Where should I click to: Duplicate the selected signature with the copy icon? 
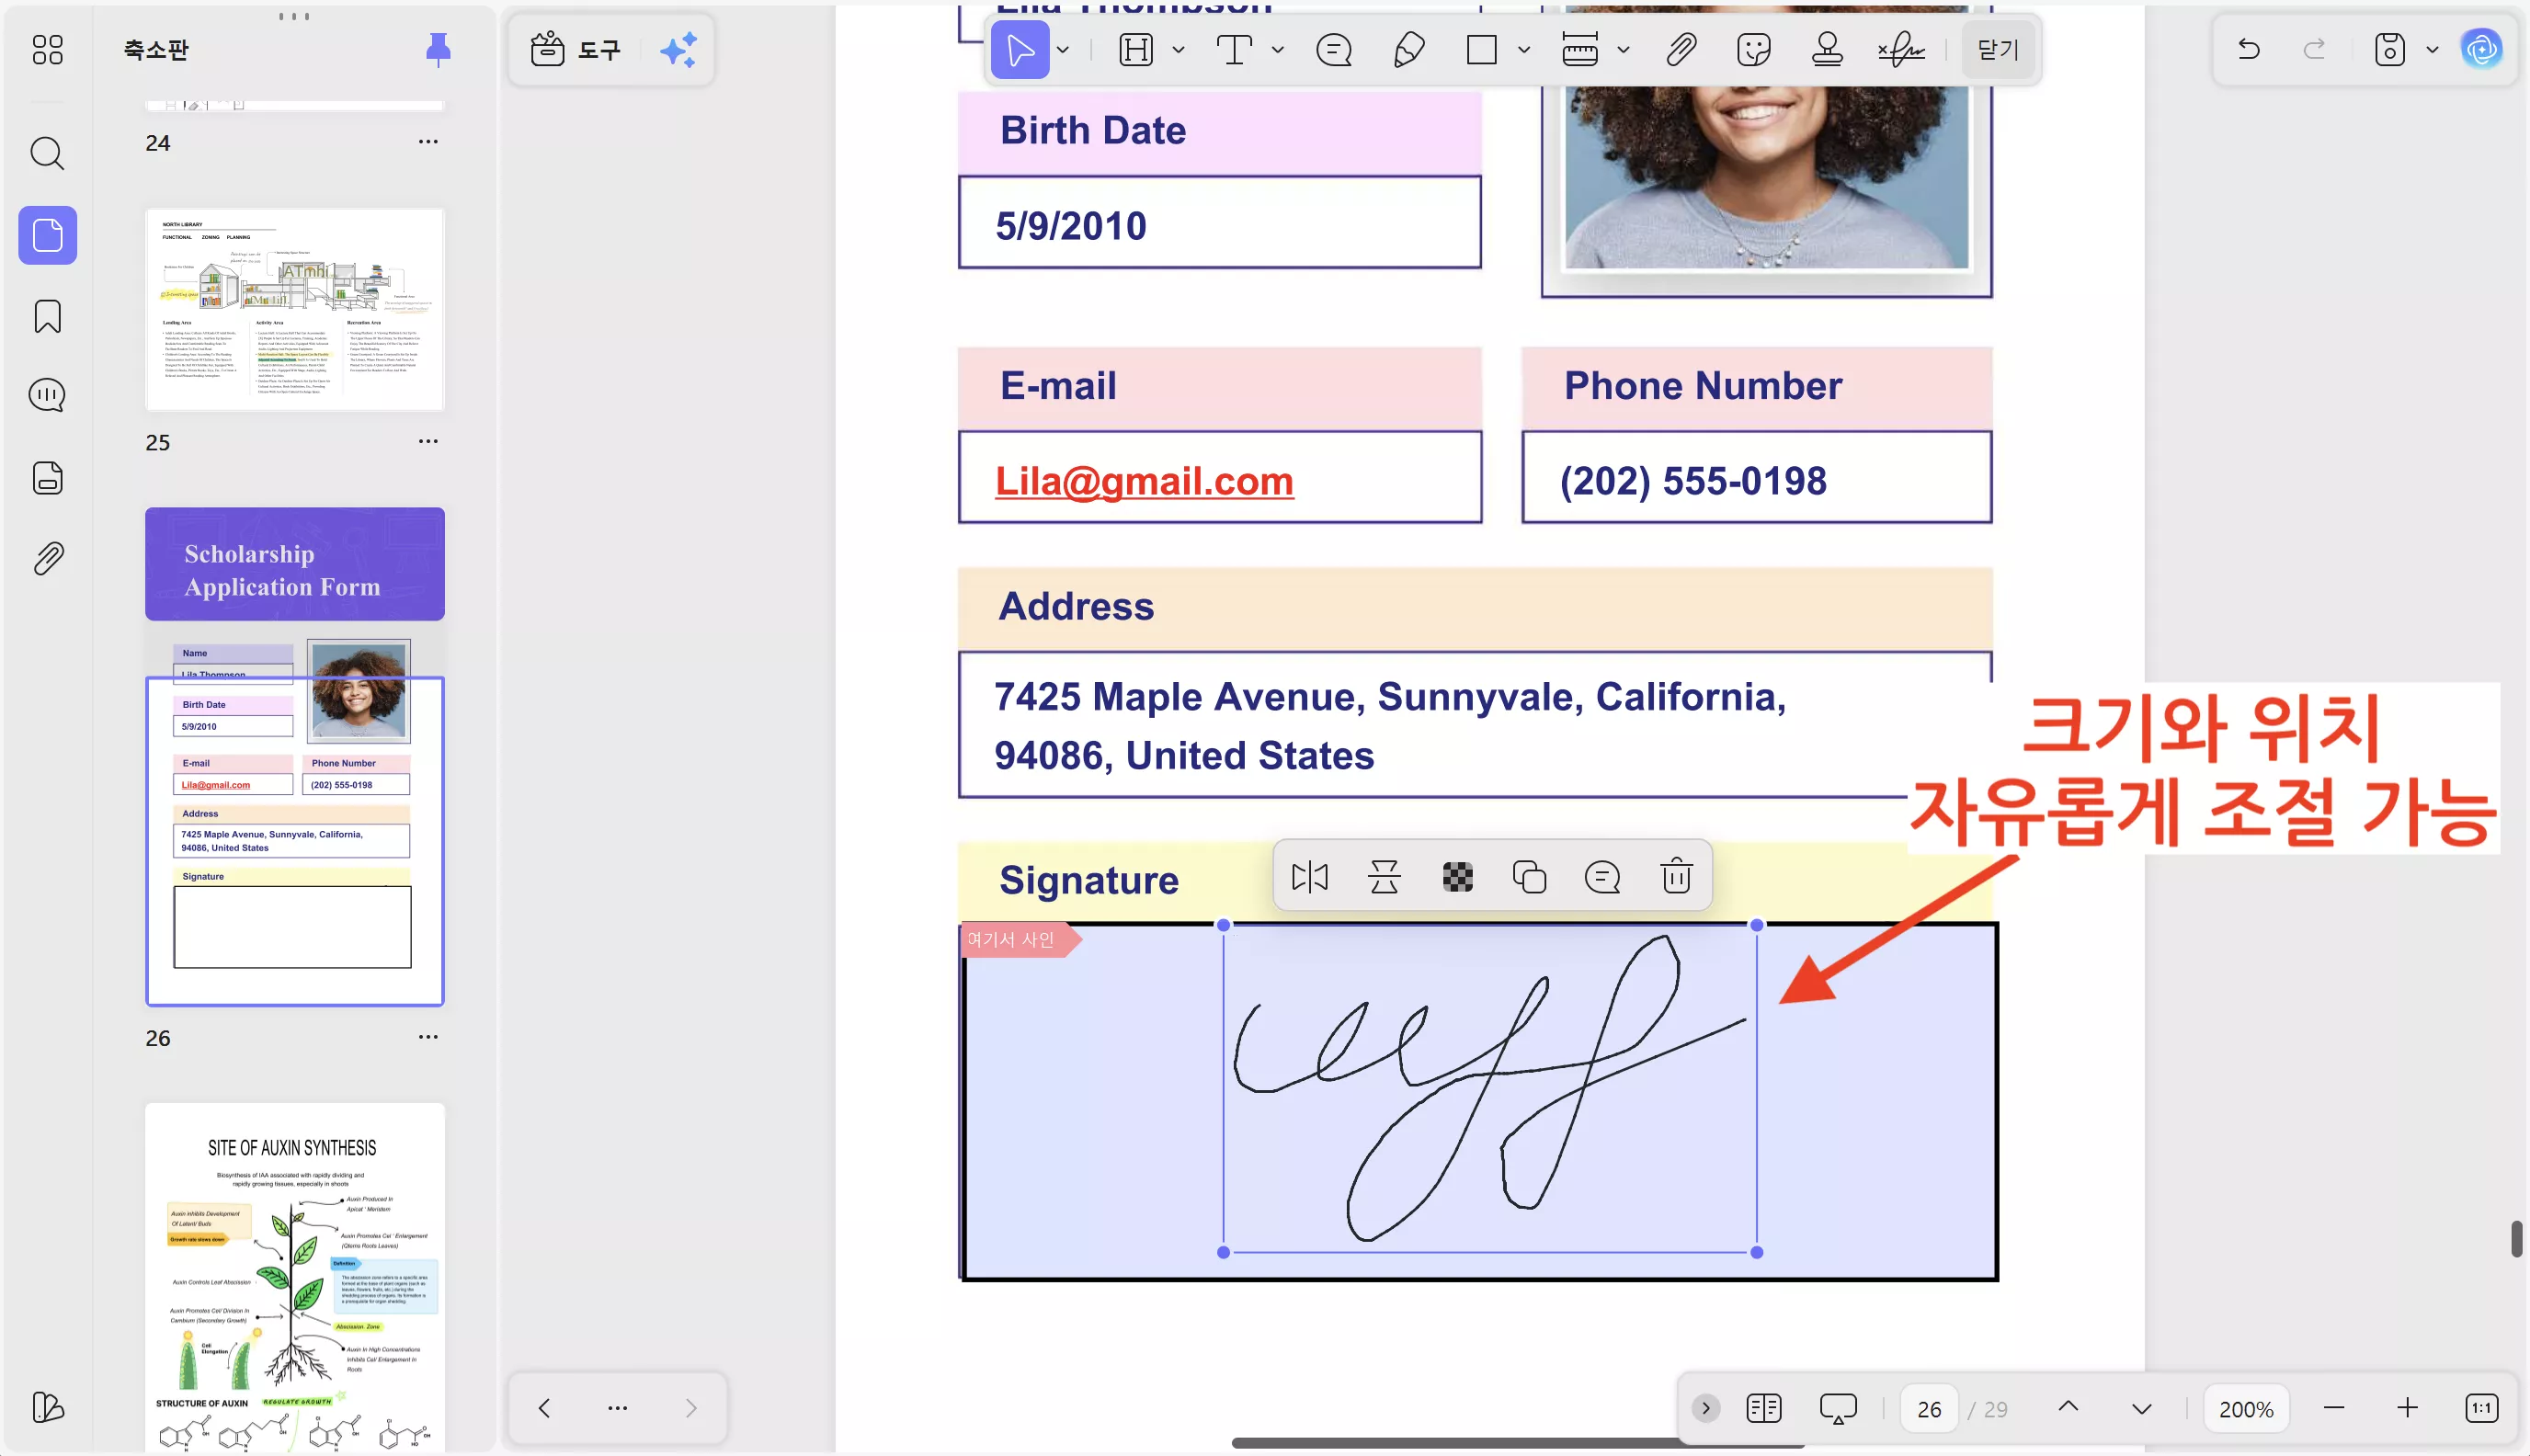(x=1529, y=877)
